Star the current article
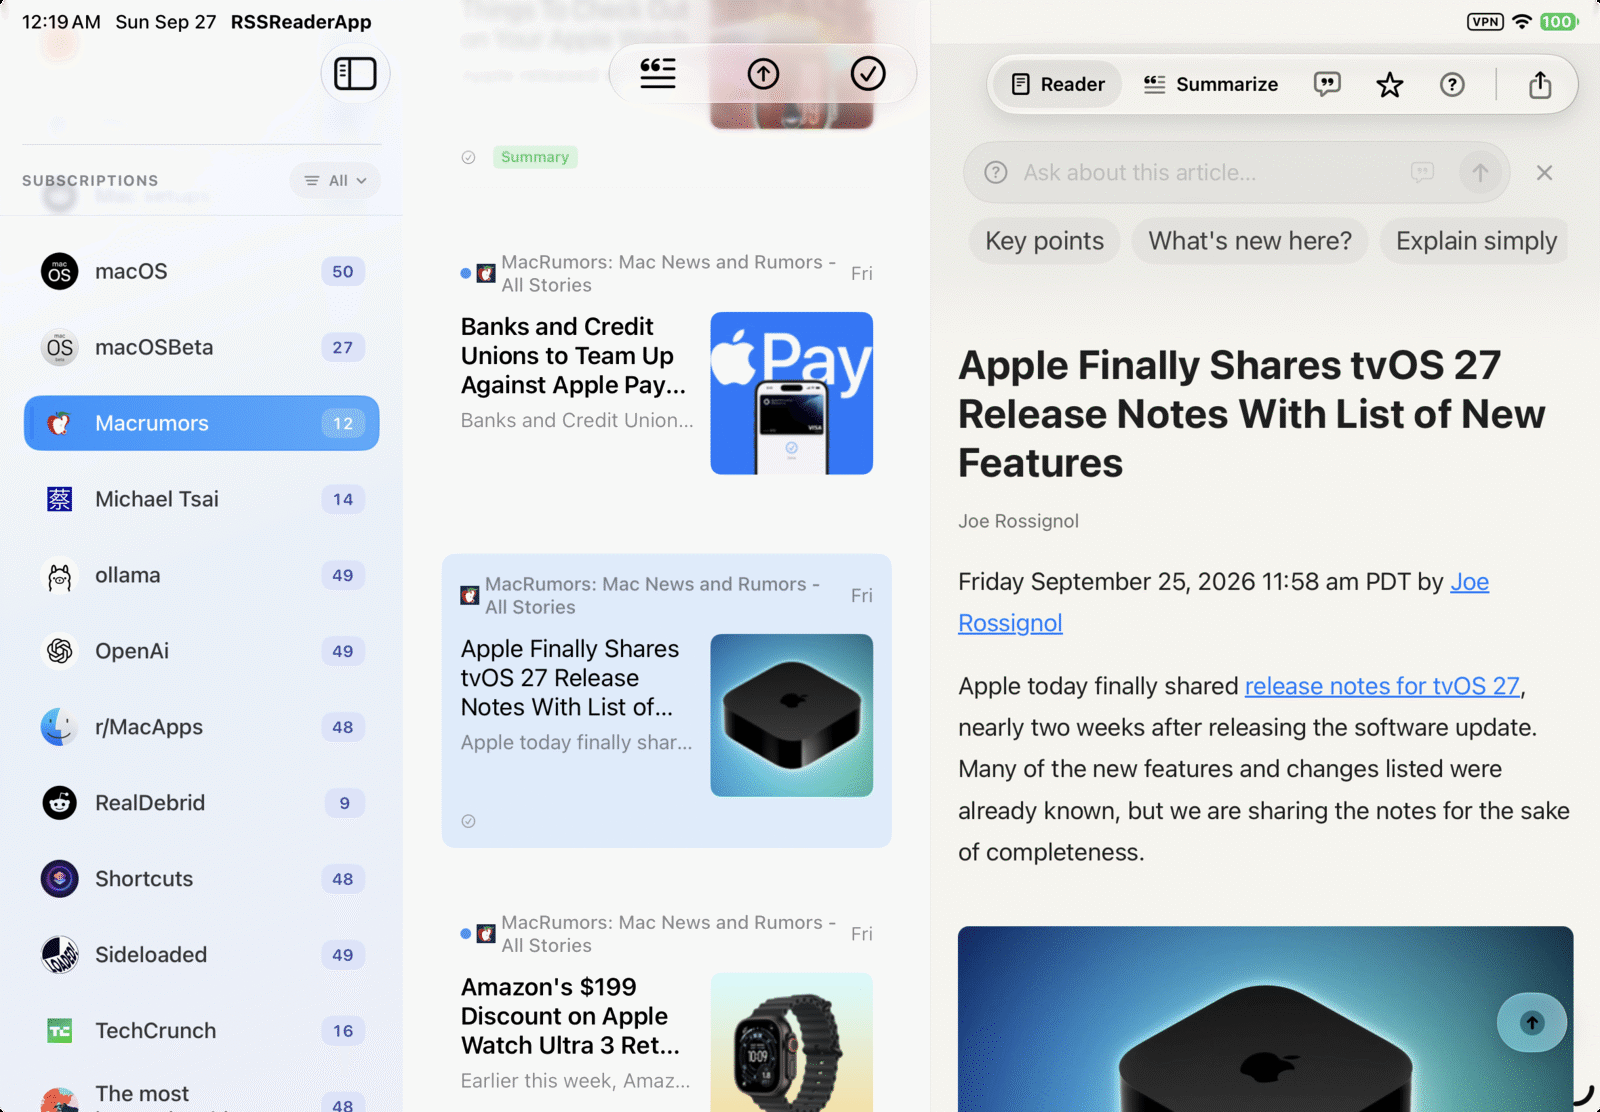This screenshot has height=1112, width=1600. [x=1390, y=85]
